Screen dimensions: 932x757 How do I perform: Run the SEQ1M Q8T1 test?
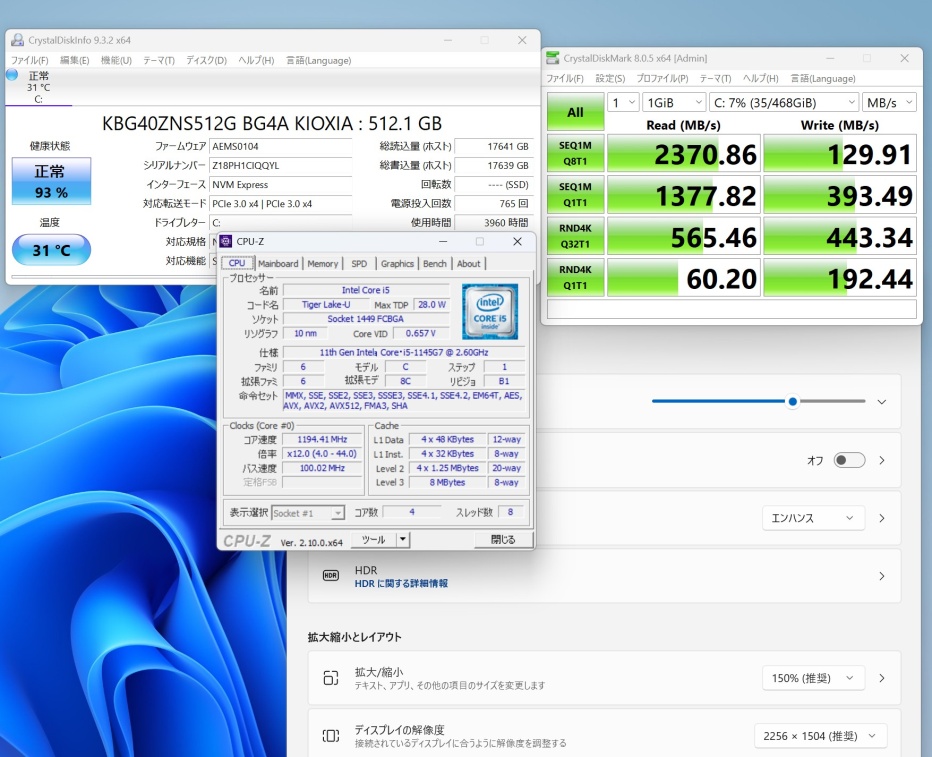point(575,152)
